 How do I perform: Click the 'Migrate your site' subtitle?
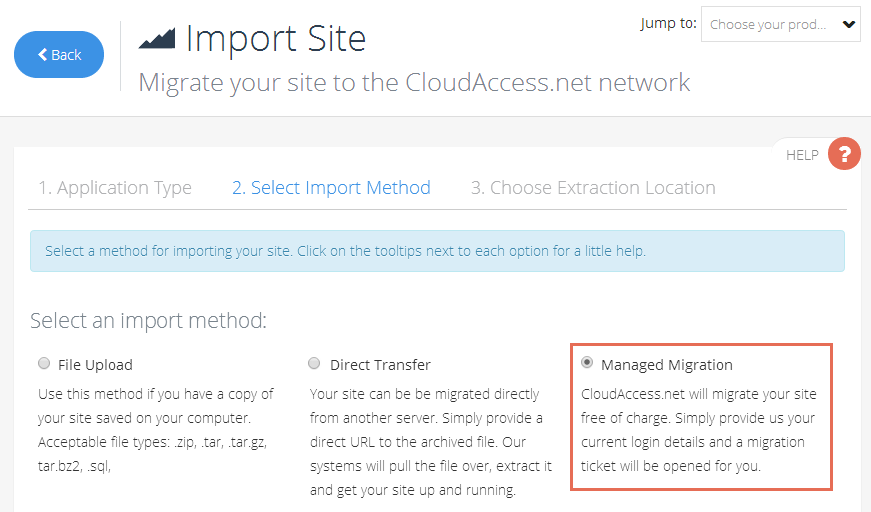(x=414, y=83)
